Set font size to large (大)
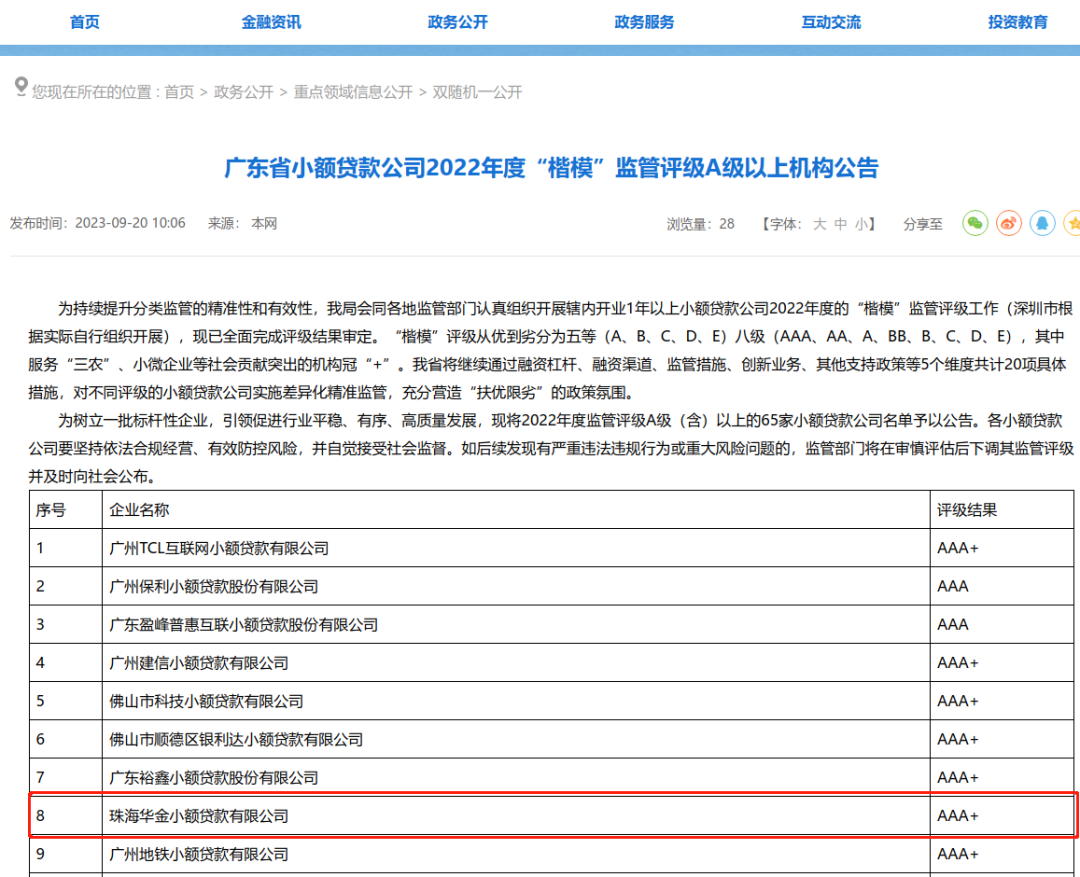This screenshot has width=1080, height=877. (x=819, y=224)
